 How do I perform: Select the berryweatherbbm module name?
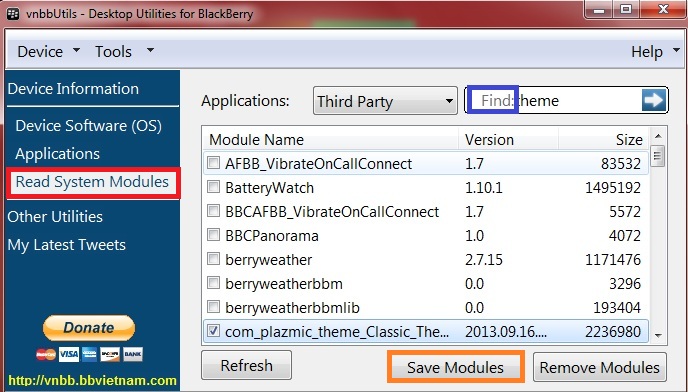[283, 284]
